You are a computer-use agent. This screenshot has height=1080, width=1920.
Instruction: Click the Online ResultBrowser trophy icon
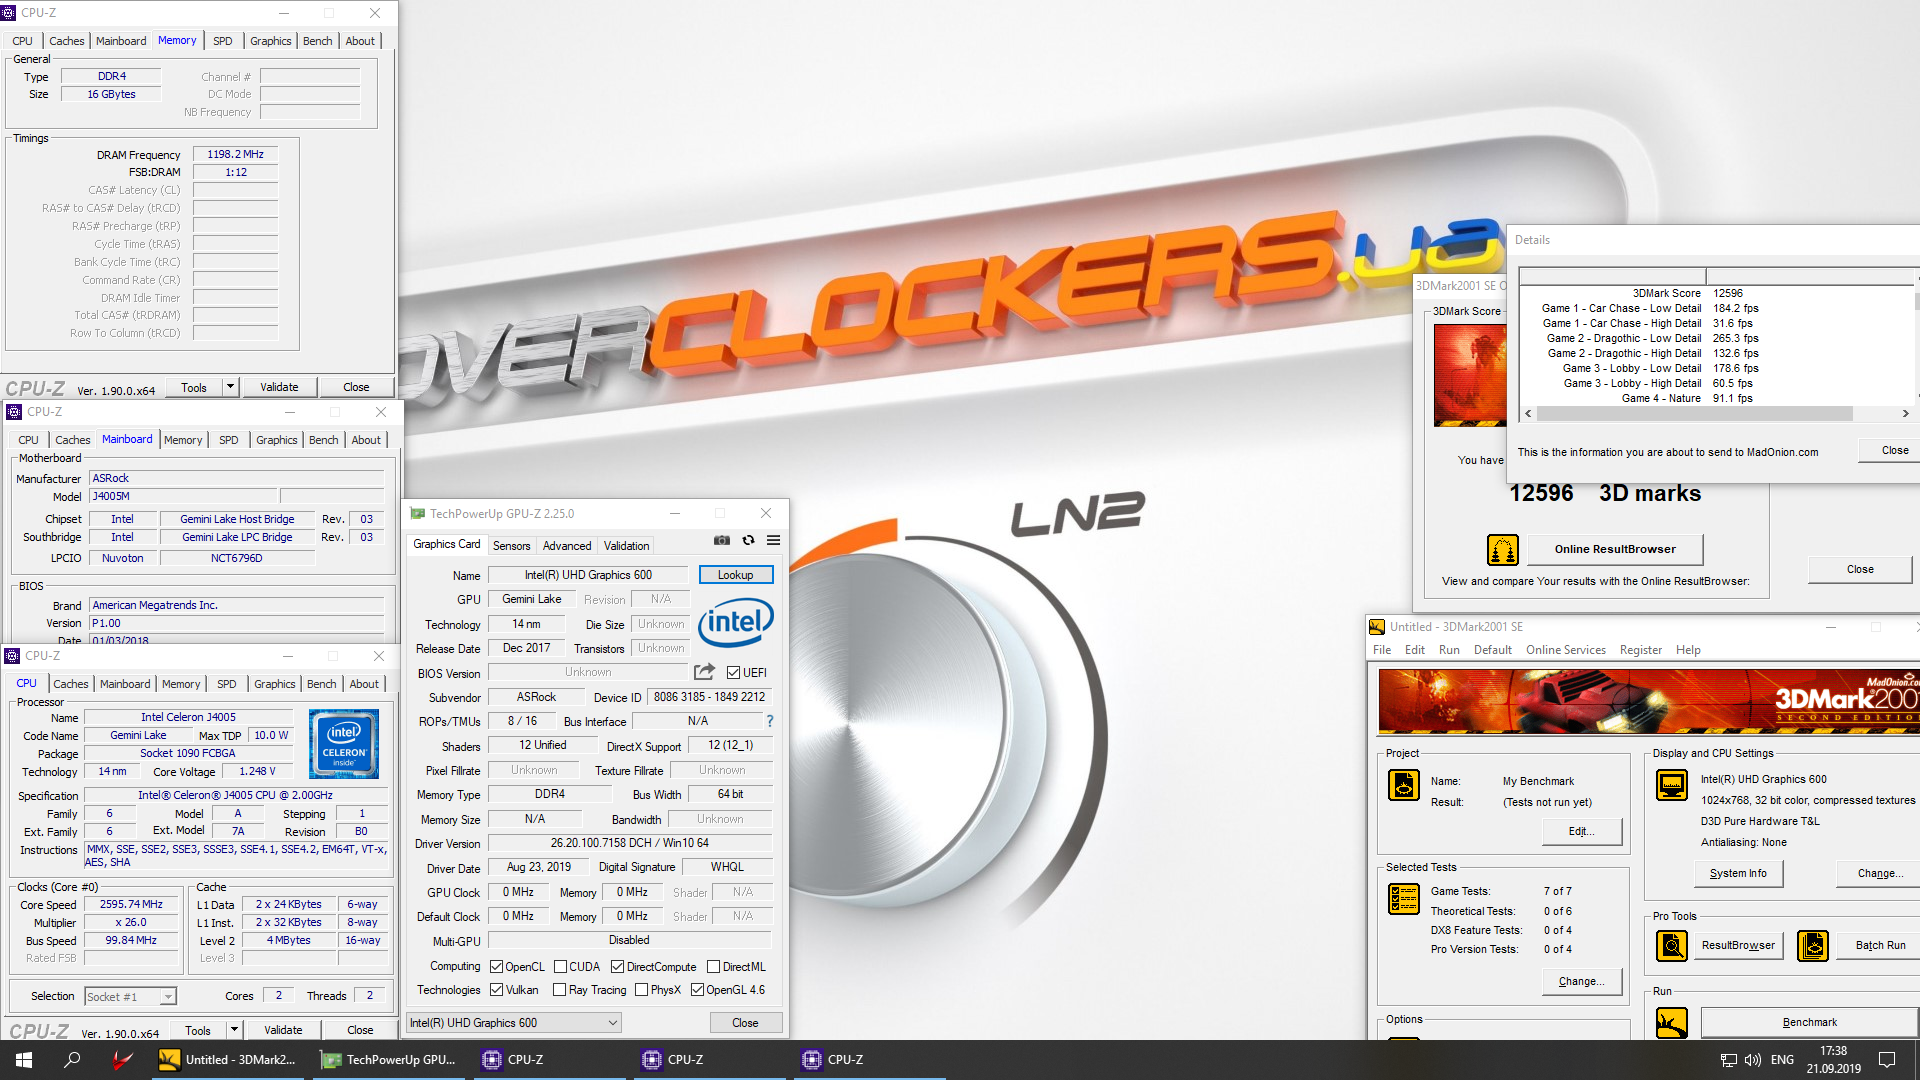[x=1502, y=549]
